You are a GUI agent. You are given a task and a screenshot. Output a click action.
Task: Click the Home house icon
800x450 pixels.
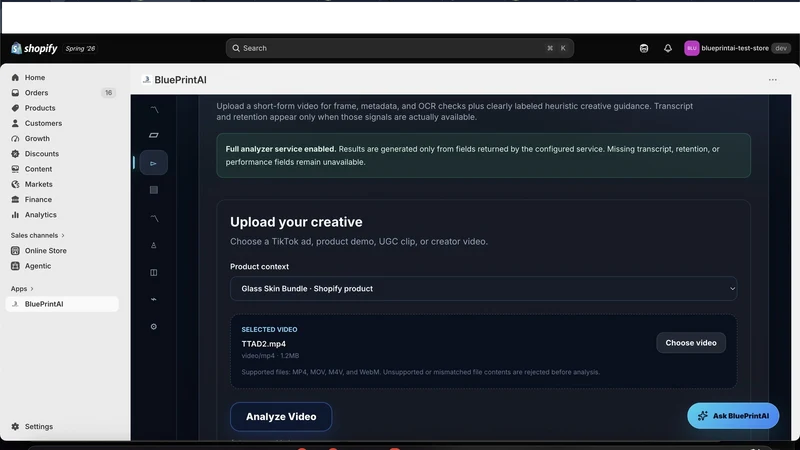click(x=15, y=78)
